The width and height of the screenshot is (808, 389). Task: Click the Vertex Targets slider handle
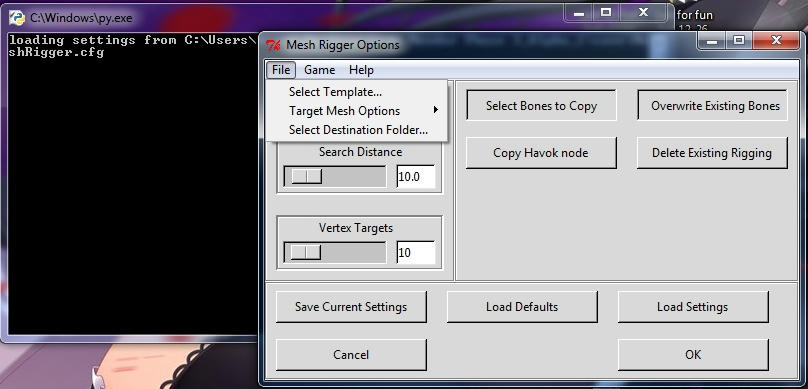point(306,252)
